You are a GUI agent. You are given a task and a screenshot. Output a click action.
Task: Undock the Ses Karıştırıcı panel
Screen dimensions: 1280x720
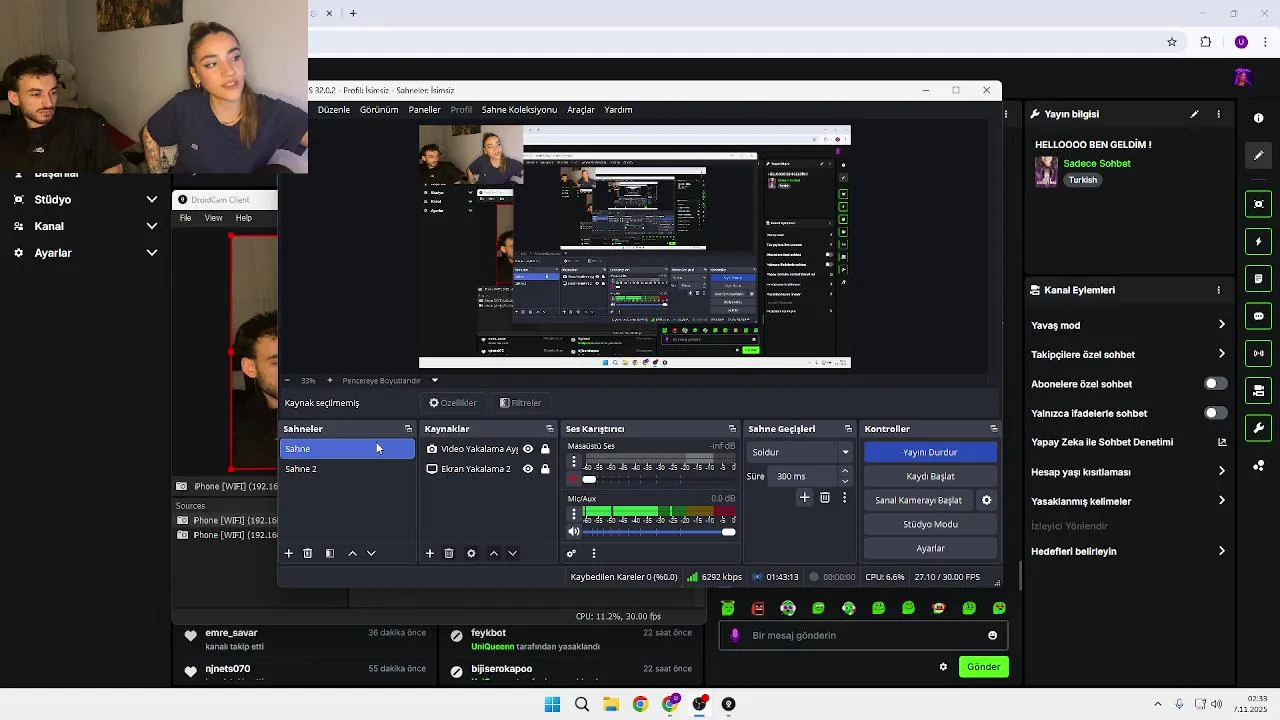[x=732, y=429]
